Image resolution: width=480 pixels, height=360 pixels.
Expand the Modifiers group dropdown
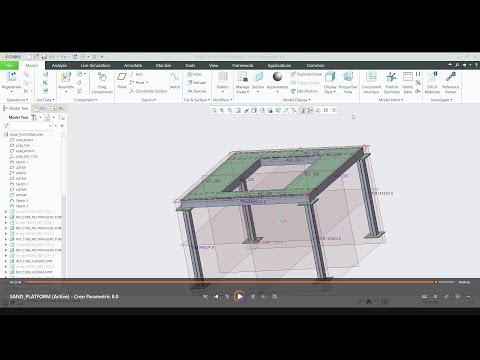222,100
